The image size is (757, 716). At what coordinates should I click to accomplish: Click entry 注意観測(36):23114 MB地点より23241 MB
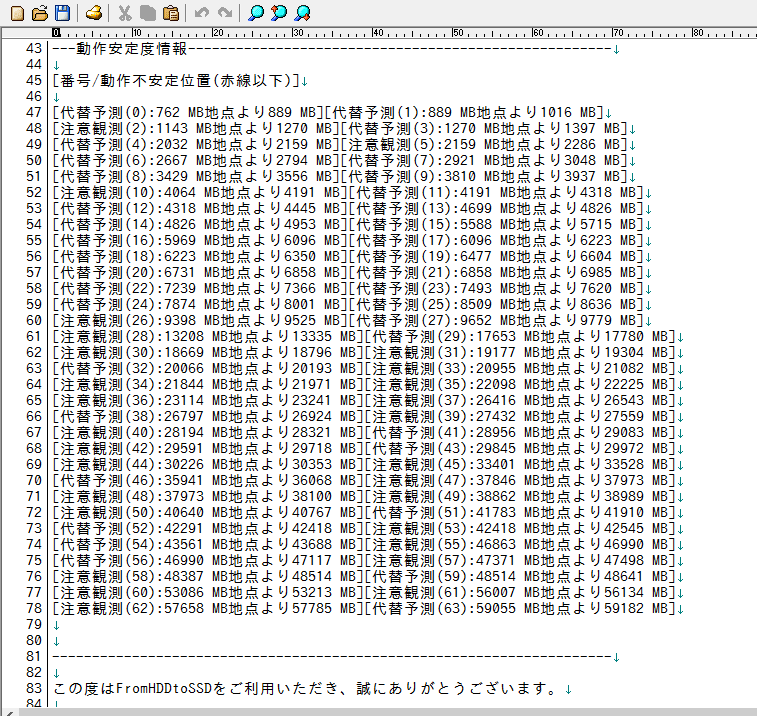(208, 400)
